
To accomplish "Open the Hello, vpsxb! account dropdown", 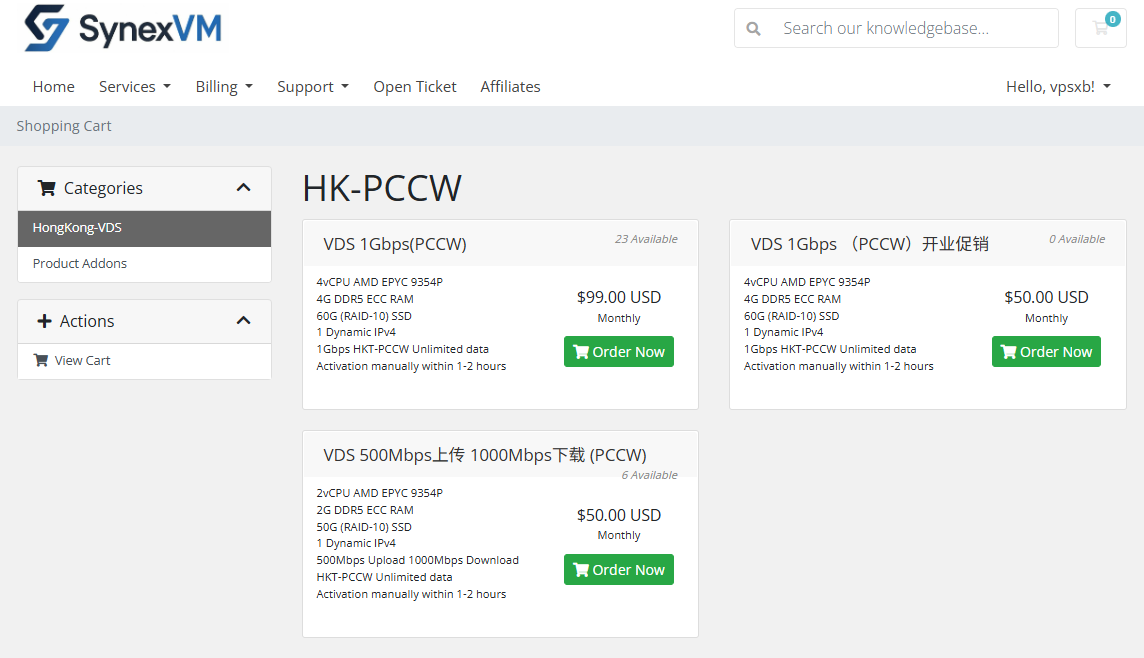I will click(x=1058, y=87).
